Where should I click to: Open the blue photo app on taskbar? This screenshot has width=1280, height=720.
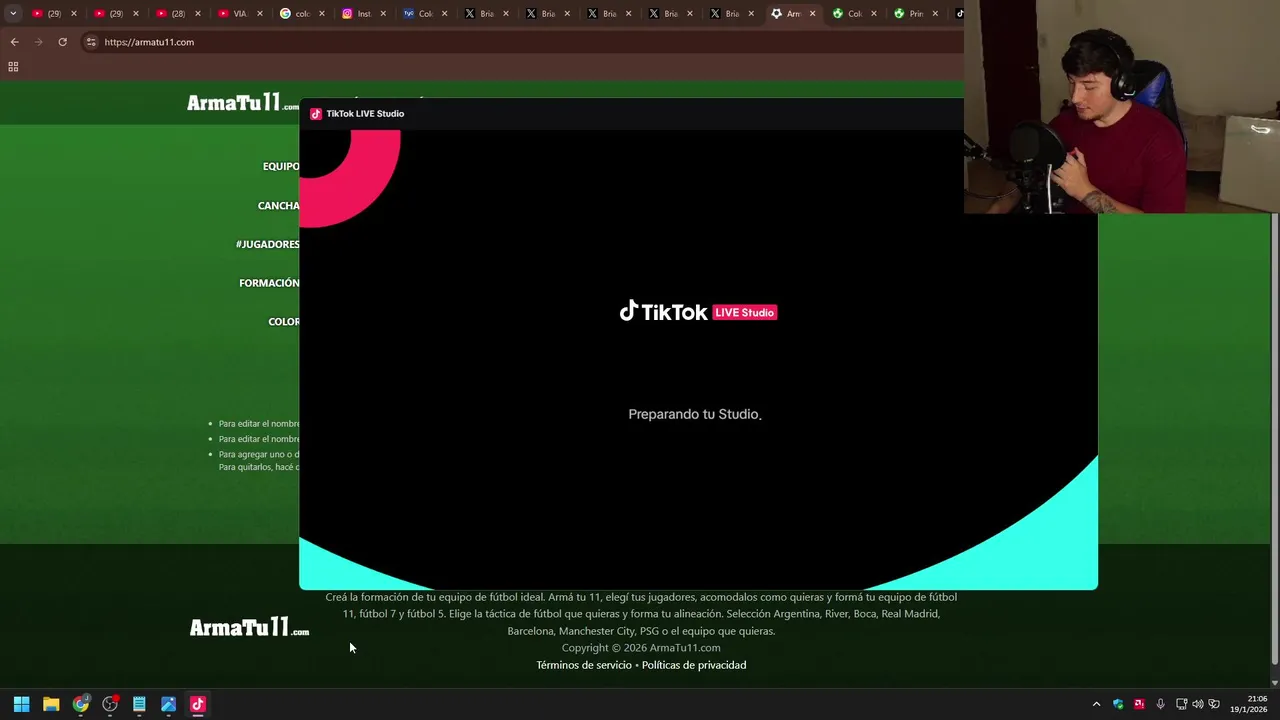168,704
